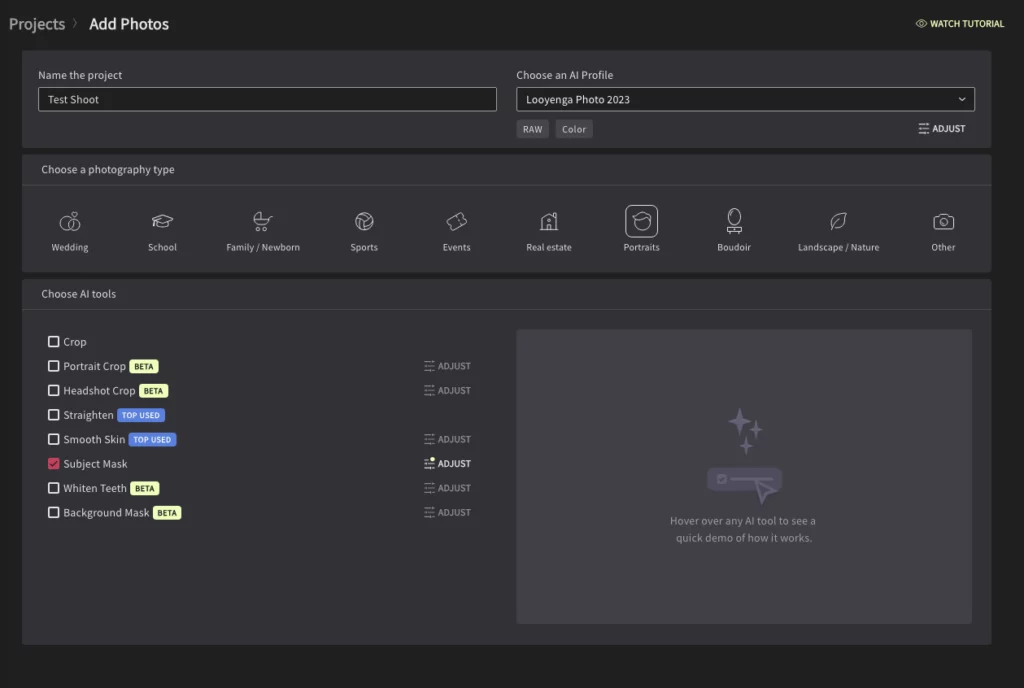
Task: Click Adjust next to the AI Profile
Action: point(940,128)
